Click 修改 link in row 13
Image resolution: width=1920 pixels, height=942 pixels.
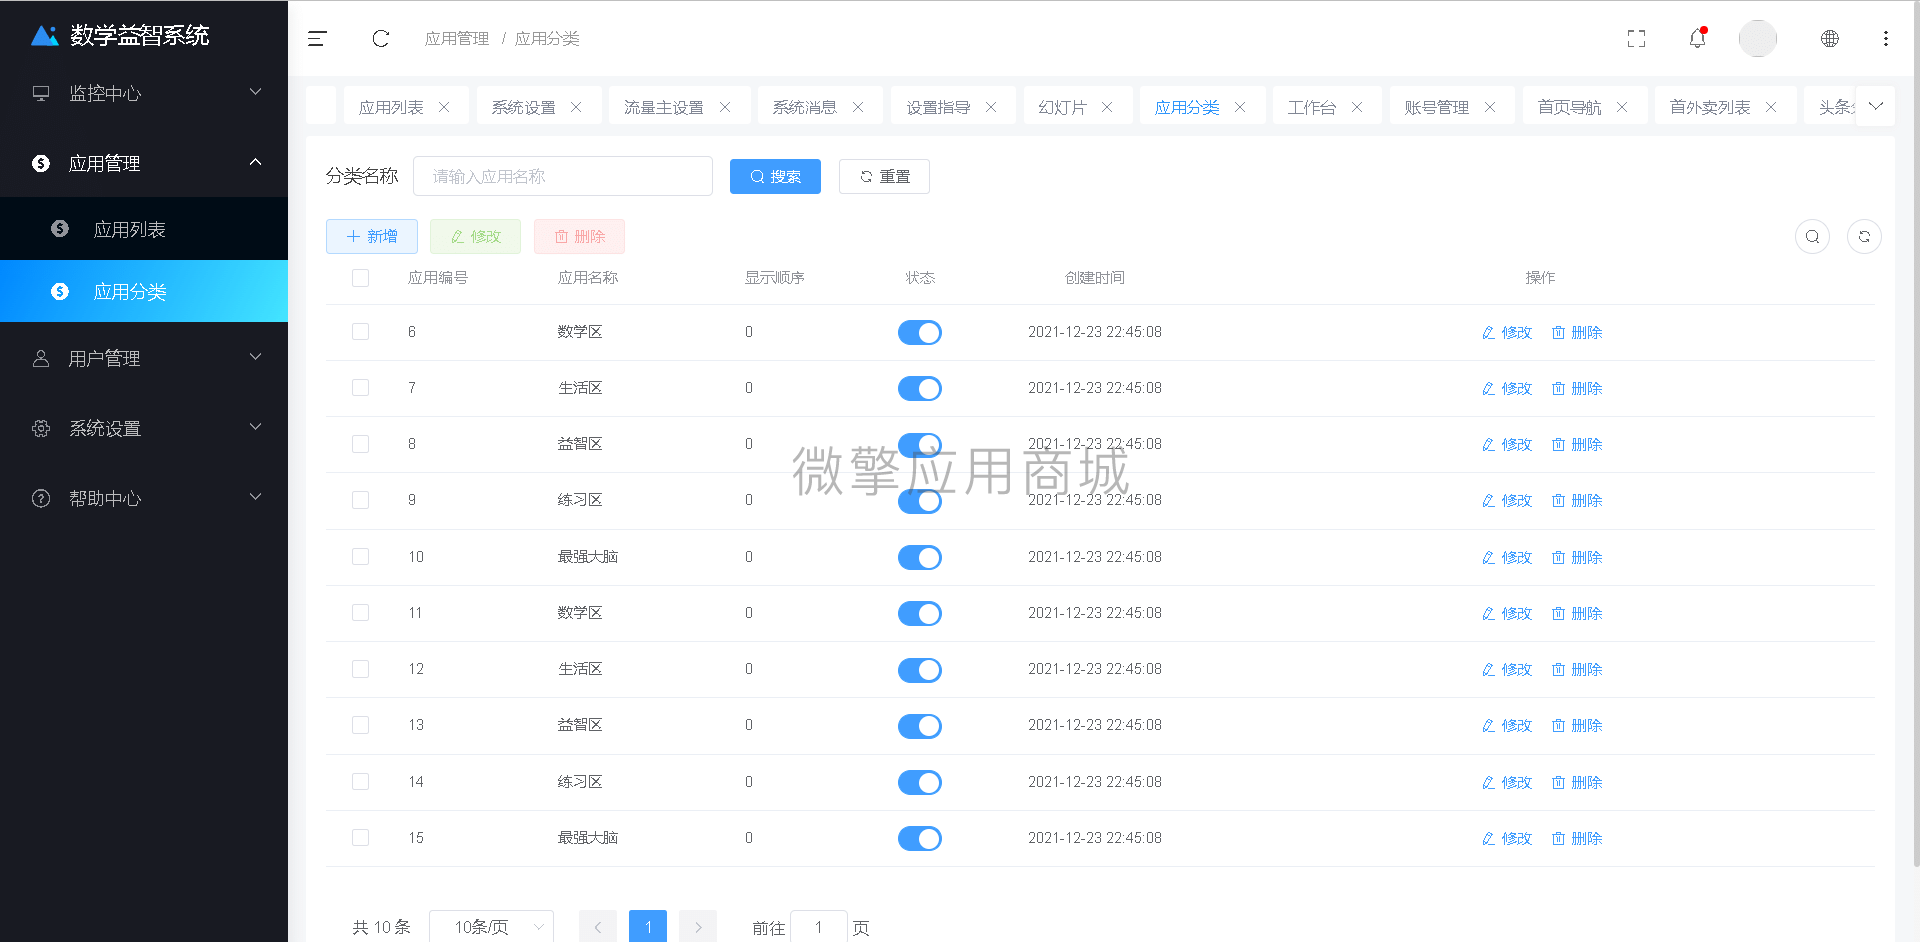[1507, 725]
